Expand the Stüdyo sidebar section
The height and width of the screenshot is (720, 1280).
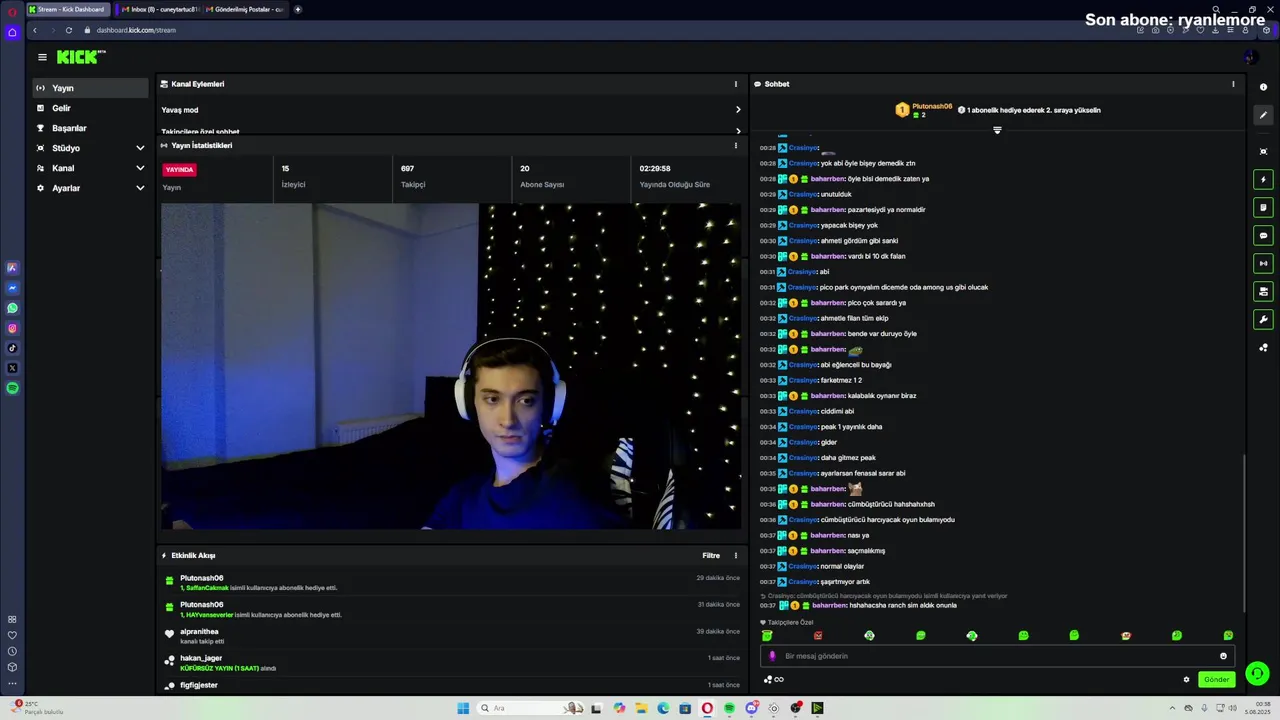(x=140, y=148)
